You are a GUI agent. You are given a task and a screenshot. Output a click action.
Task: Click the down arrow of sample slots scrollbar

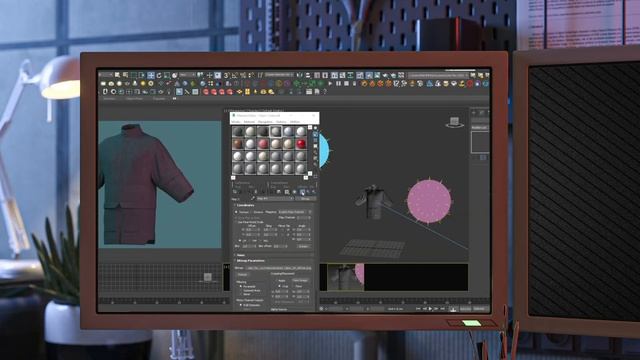point(310,173)
